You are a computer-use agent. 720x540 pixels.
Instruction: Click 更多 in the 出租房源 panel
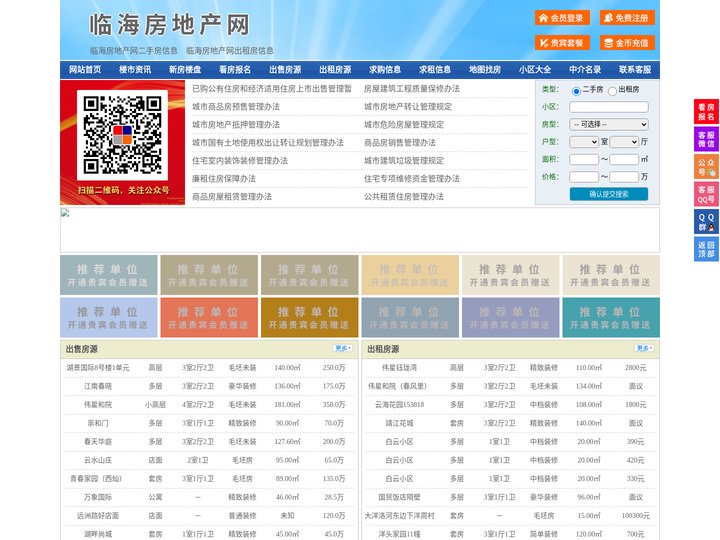pyautogui.click(x=644, y=348)
